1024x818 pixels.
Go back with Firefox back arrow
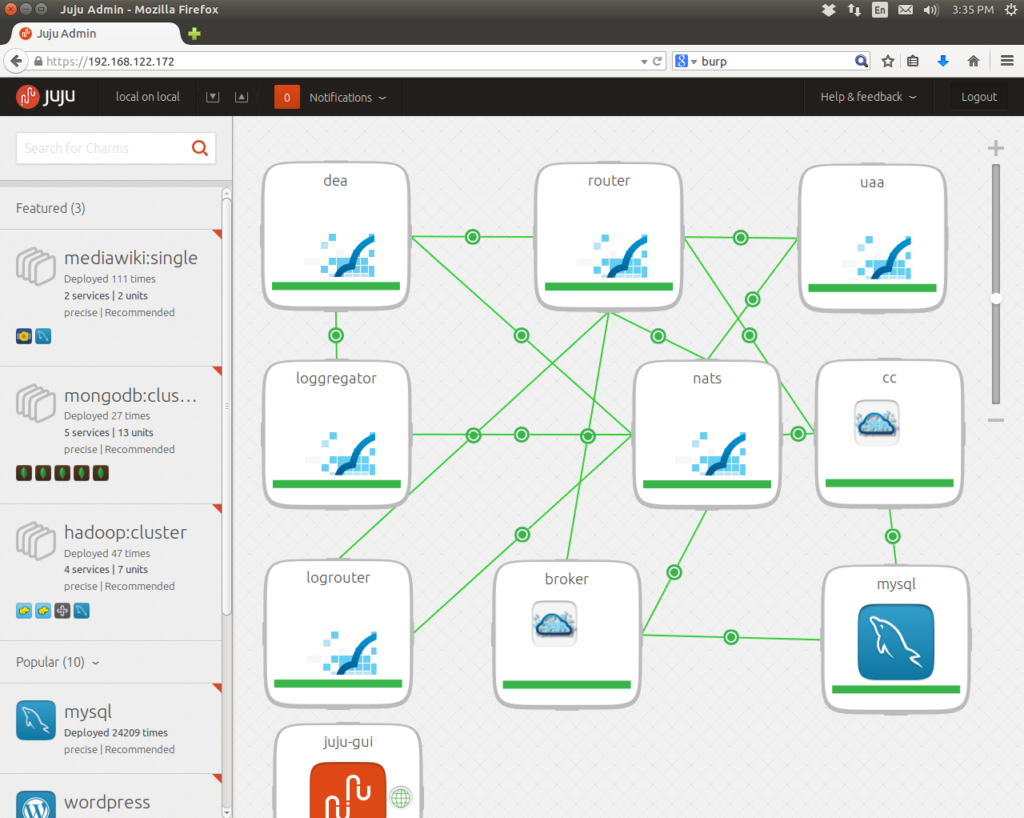pos(16,61)
